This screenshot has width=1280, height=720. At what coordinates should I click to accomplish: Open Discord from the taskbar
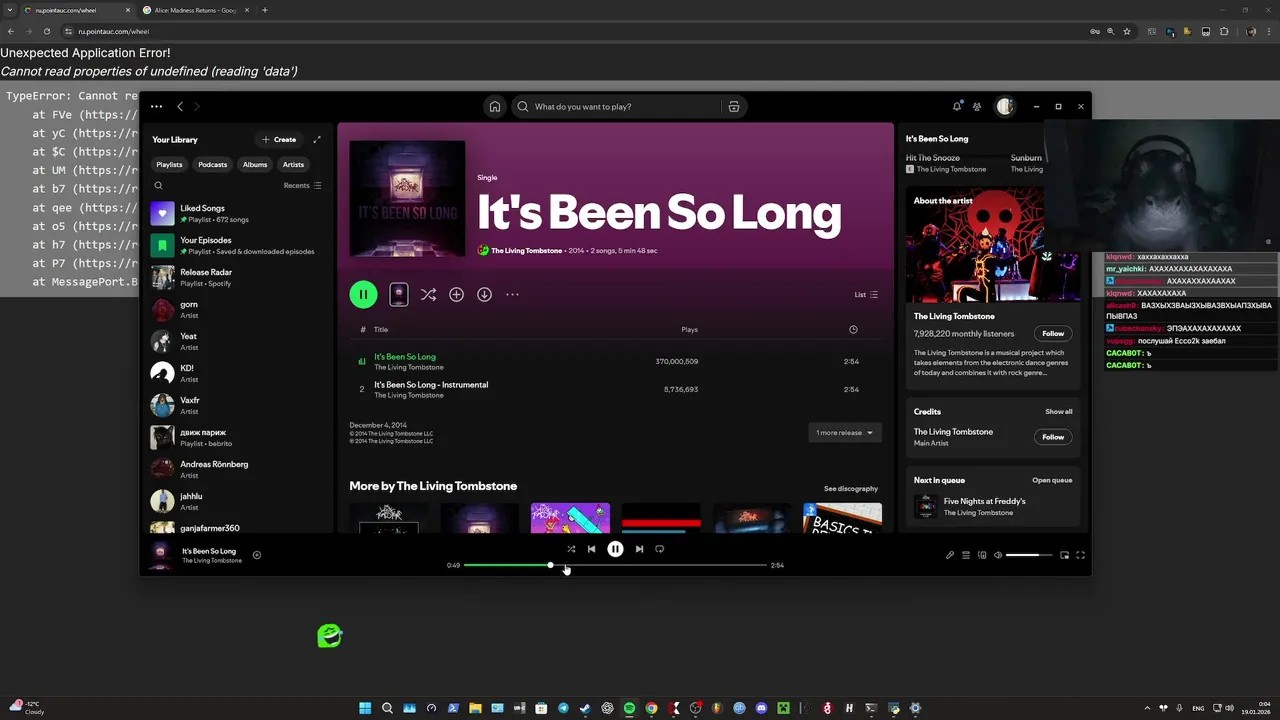coord(761,708)
